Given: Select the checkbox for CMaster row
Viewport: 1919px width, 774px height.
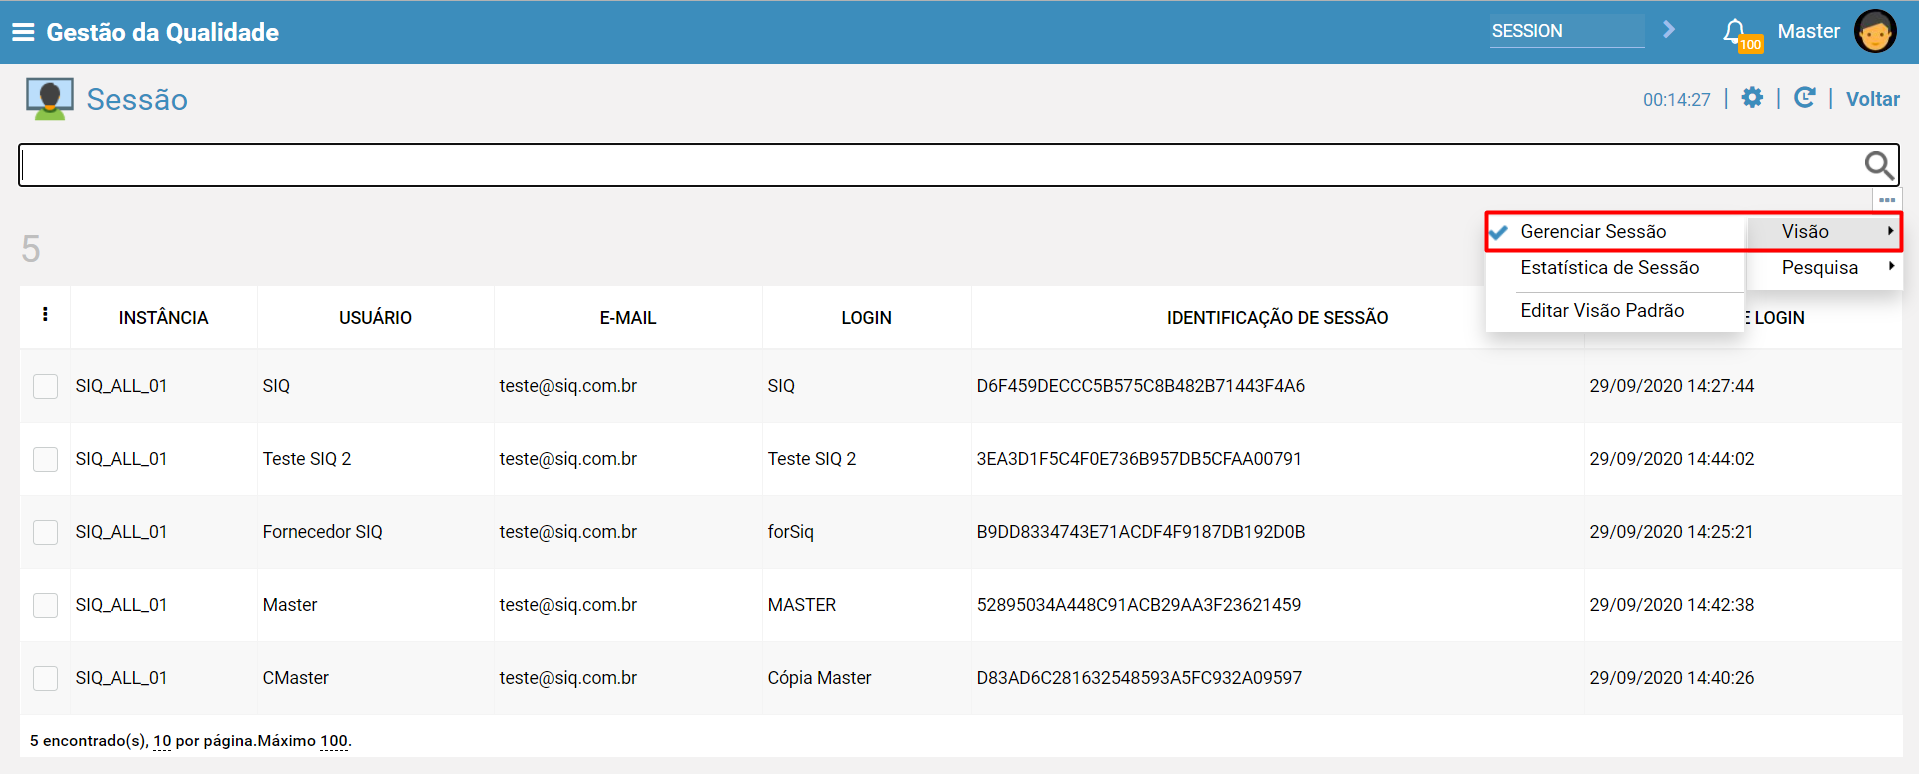Looking at the screenshot, I should pyautogui.click(x=46, y=678).
